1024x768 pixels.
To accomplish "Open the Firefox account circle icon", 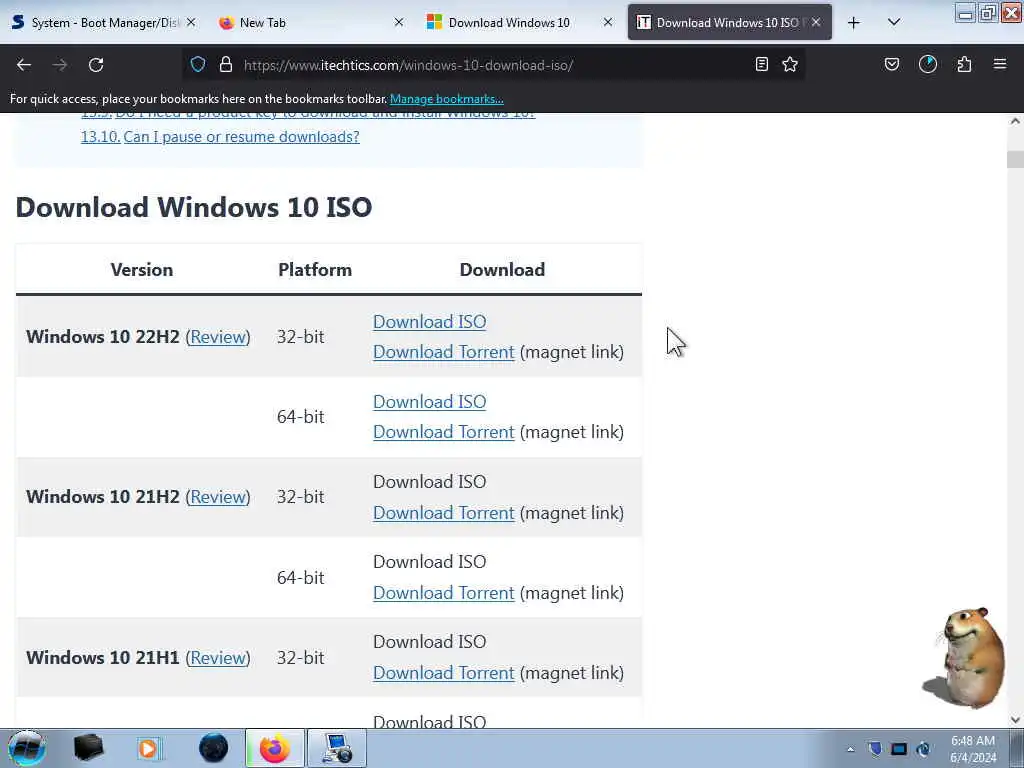I will click(928, 64).
